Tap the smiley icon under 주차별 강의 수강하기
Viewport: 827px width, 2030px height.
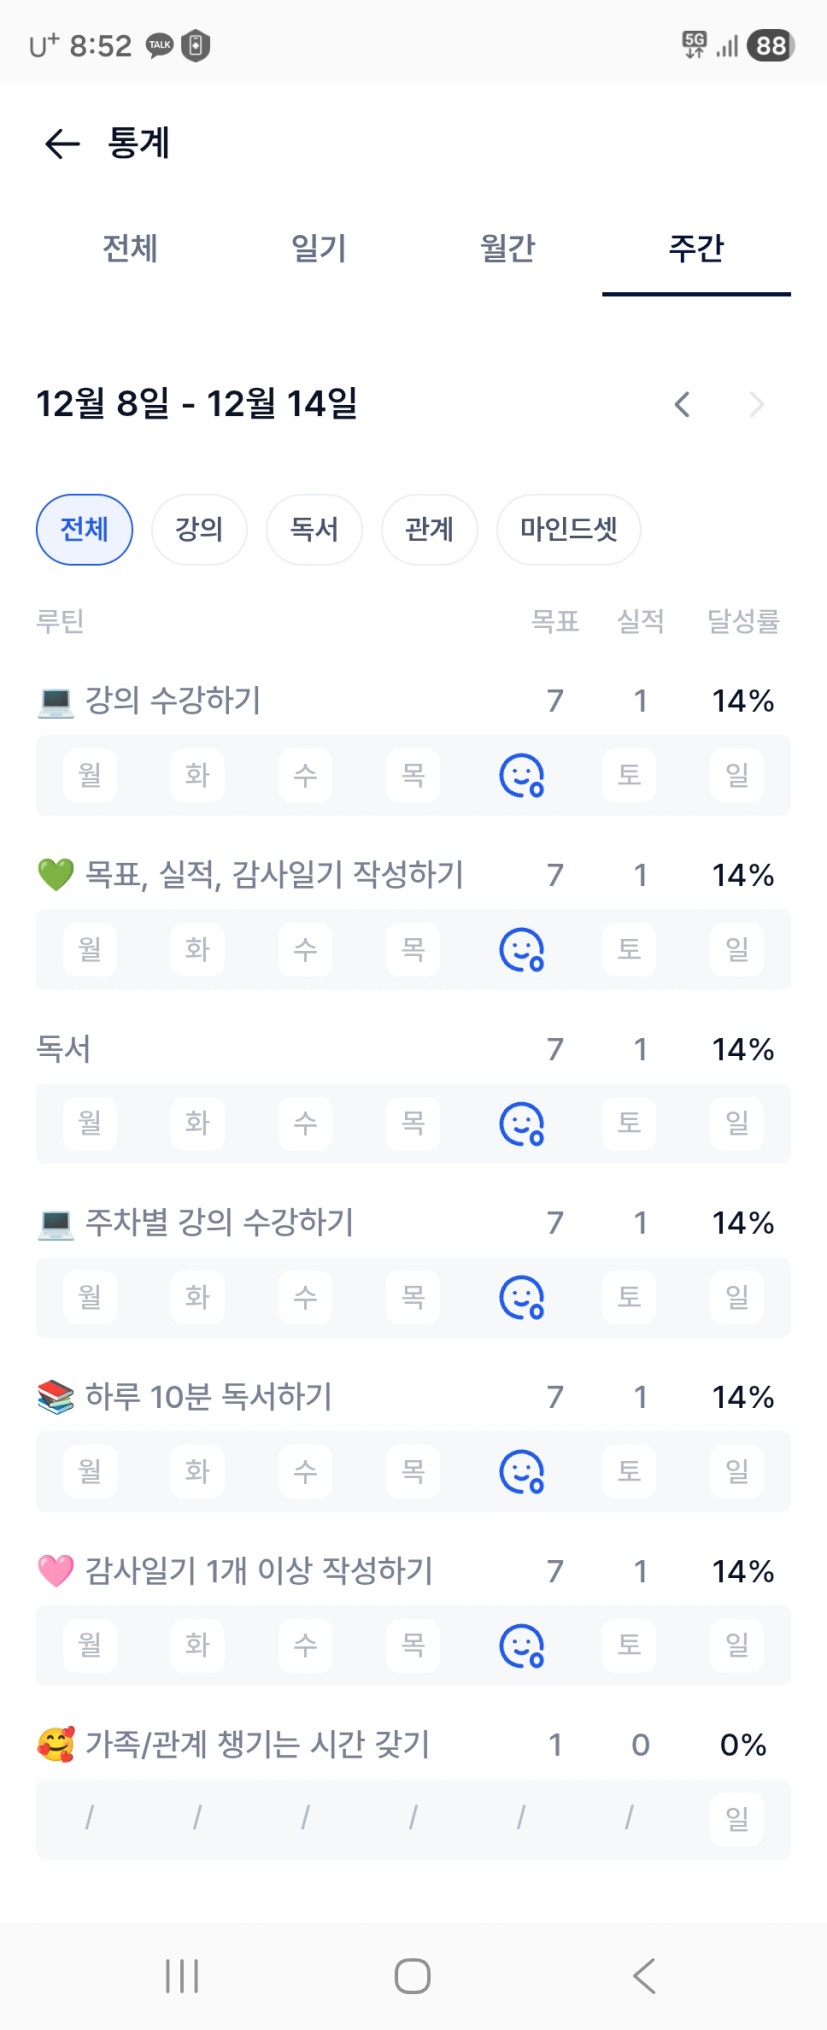coord(521,1297)
